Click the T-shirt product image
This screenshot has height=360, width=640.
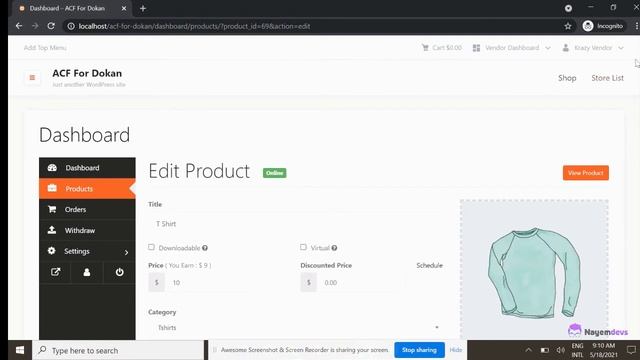click(x=534, y=272)
